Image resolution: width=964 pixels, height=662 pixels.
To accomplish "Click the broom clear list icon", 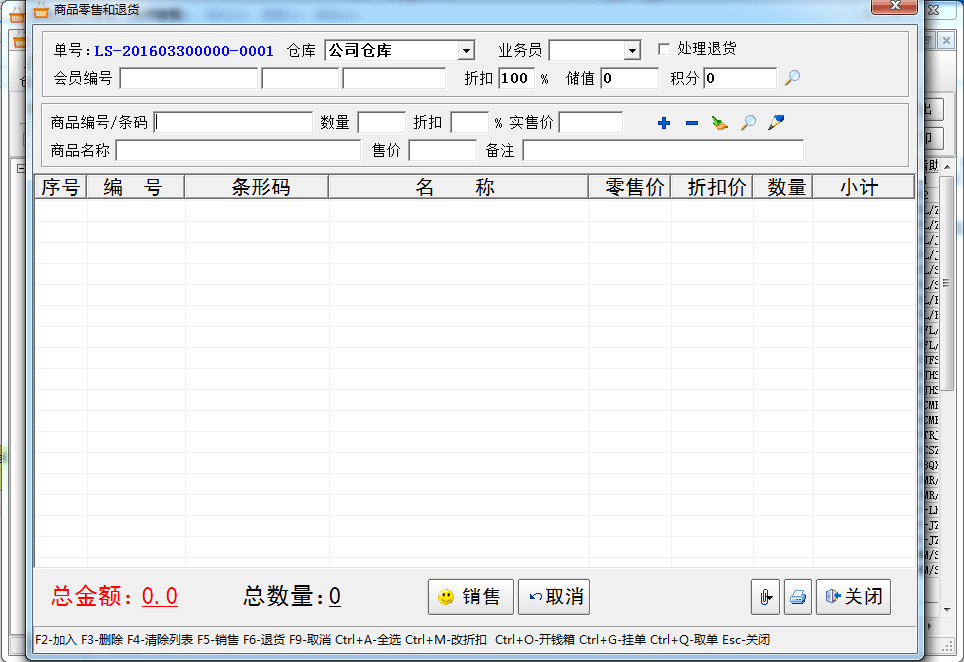I will point(719,123).
